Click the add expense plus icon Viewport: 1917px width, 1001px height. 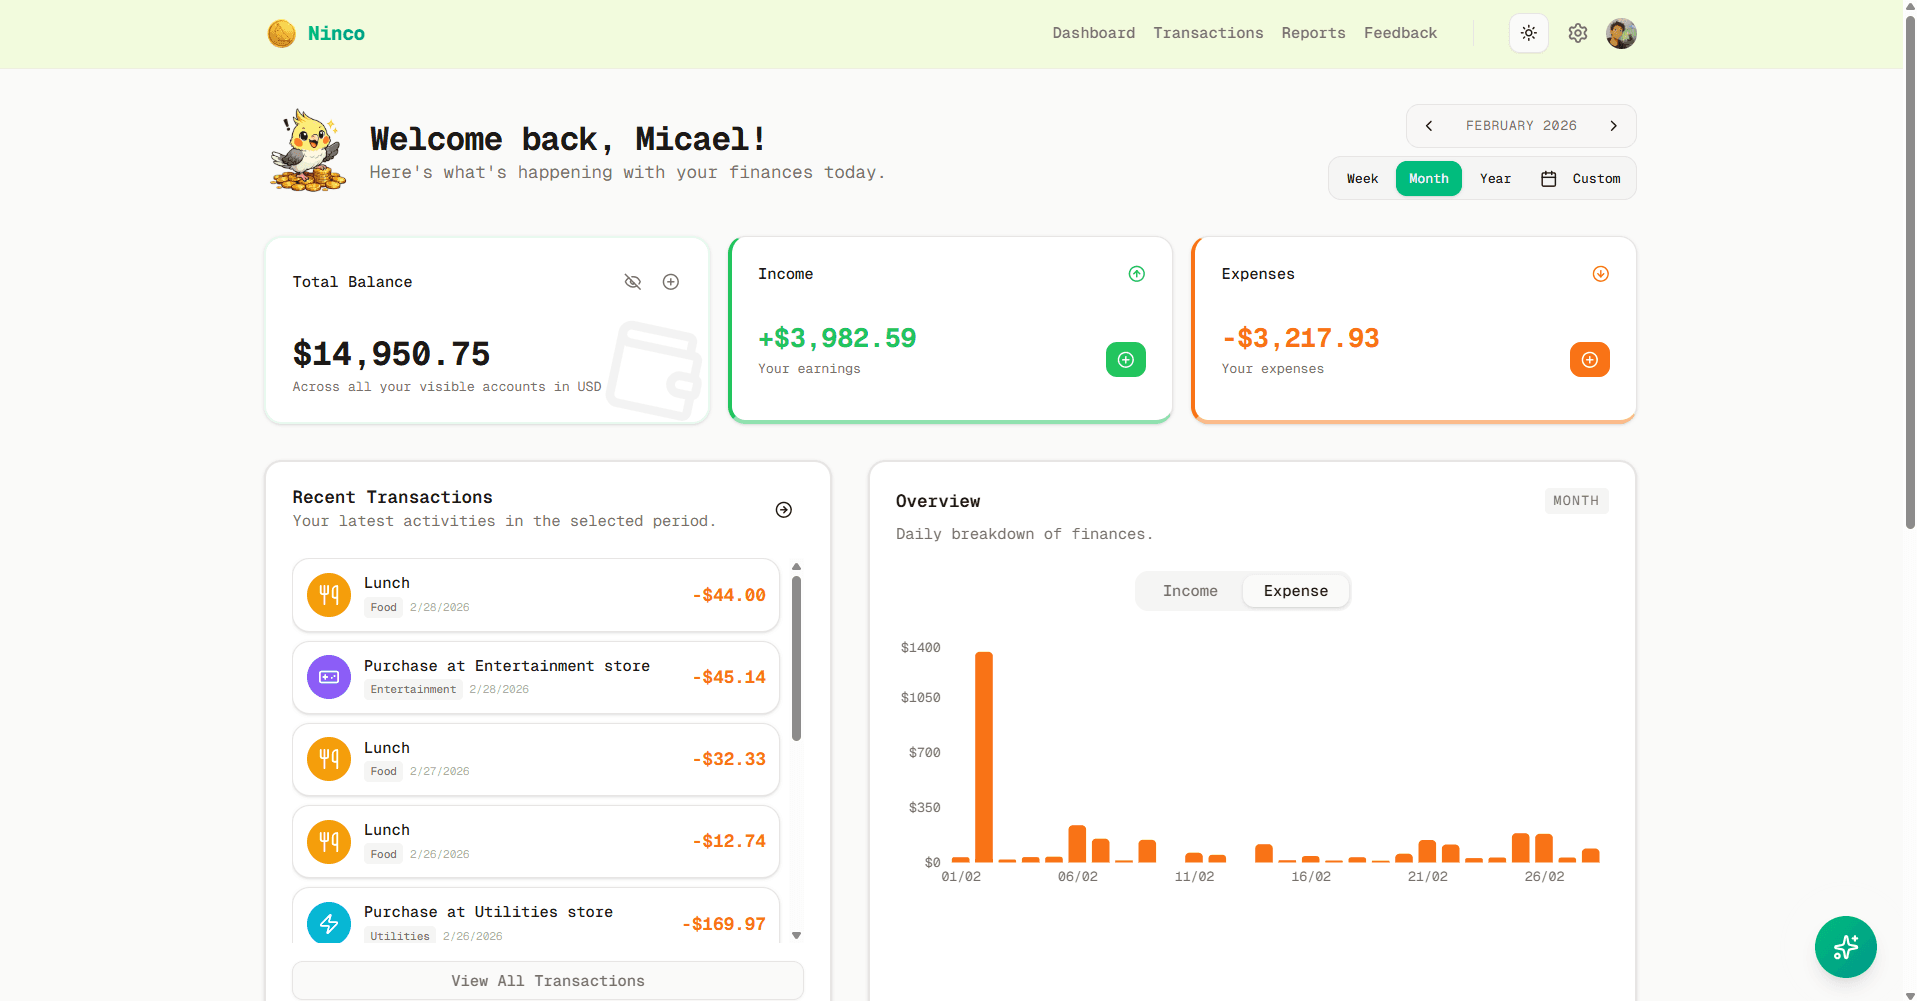[x=1589, y=359]
